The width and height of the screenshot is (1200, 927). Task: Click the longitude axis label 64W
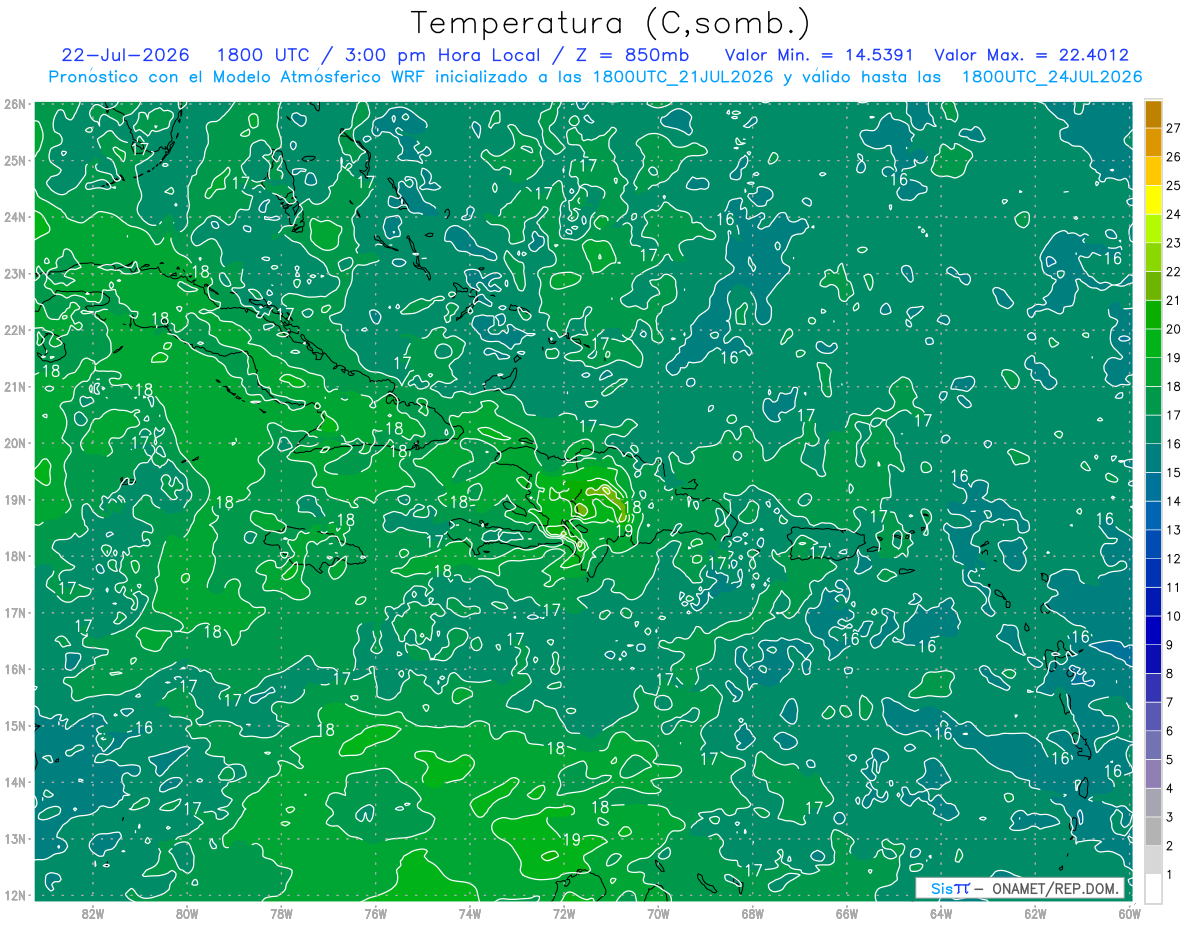pyautogui.click(x=941, y=913)
